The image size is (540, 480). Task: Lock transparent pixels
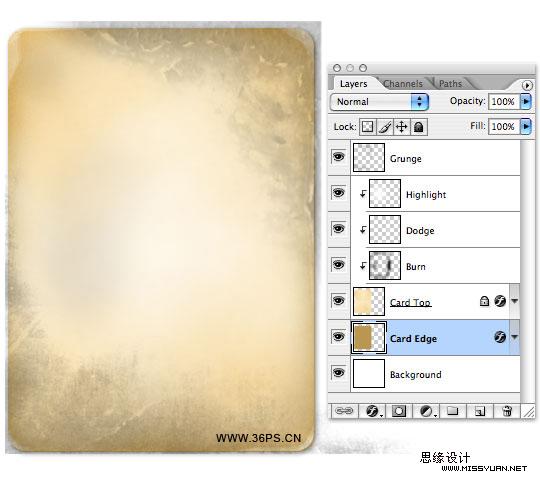pyautogui.click(x=367, y=127)
